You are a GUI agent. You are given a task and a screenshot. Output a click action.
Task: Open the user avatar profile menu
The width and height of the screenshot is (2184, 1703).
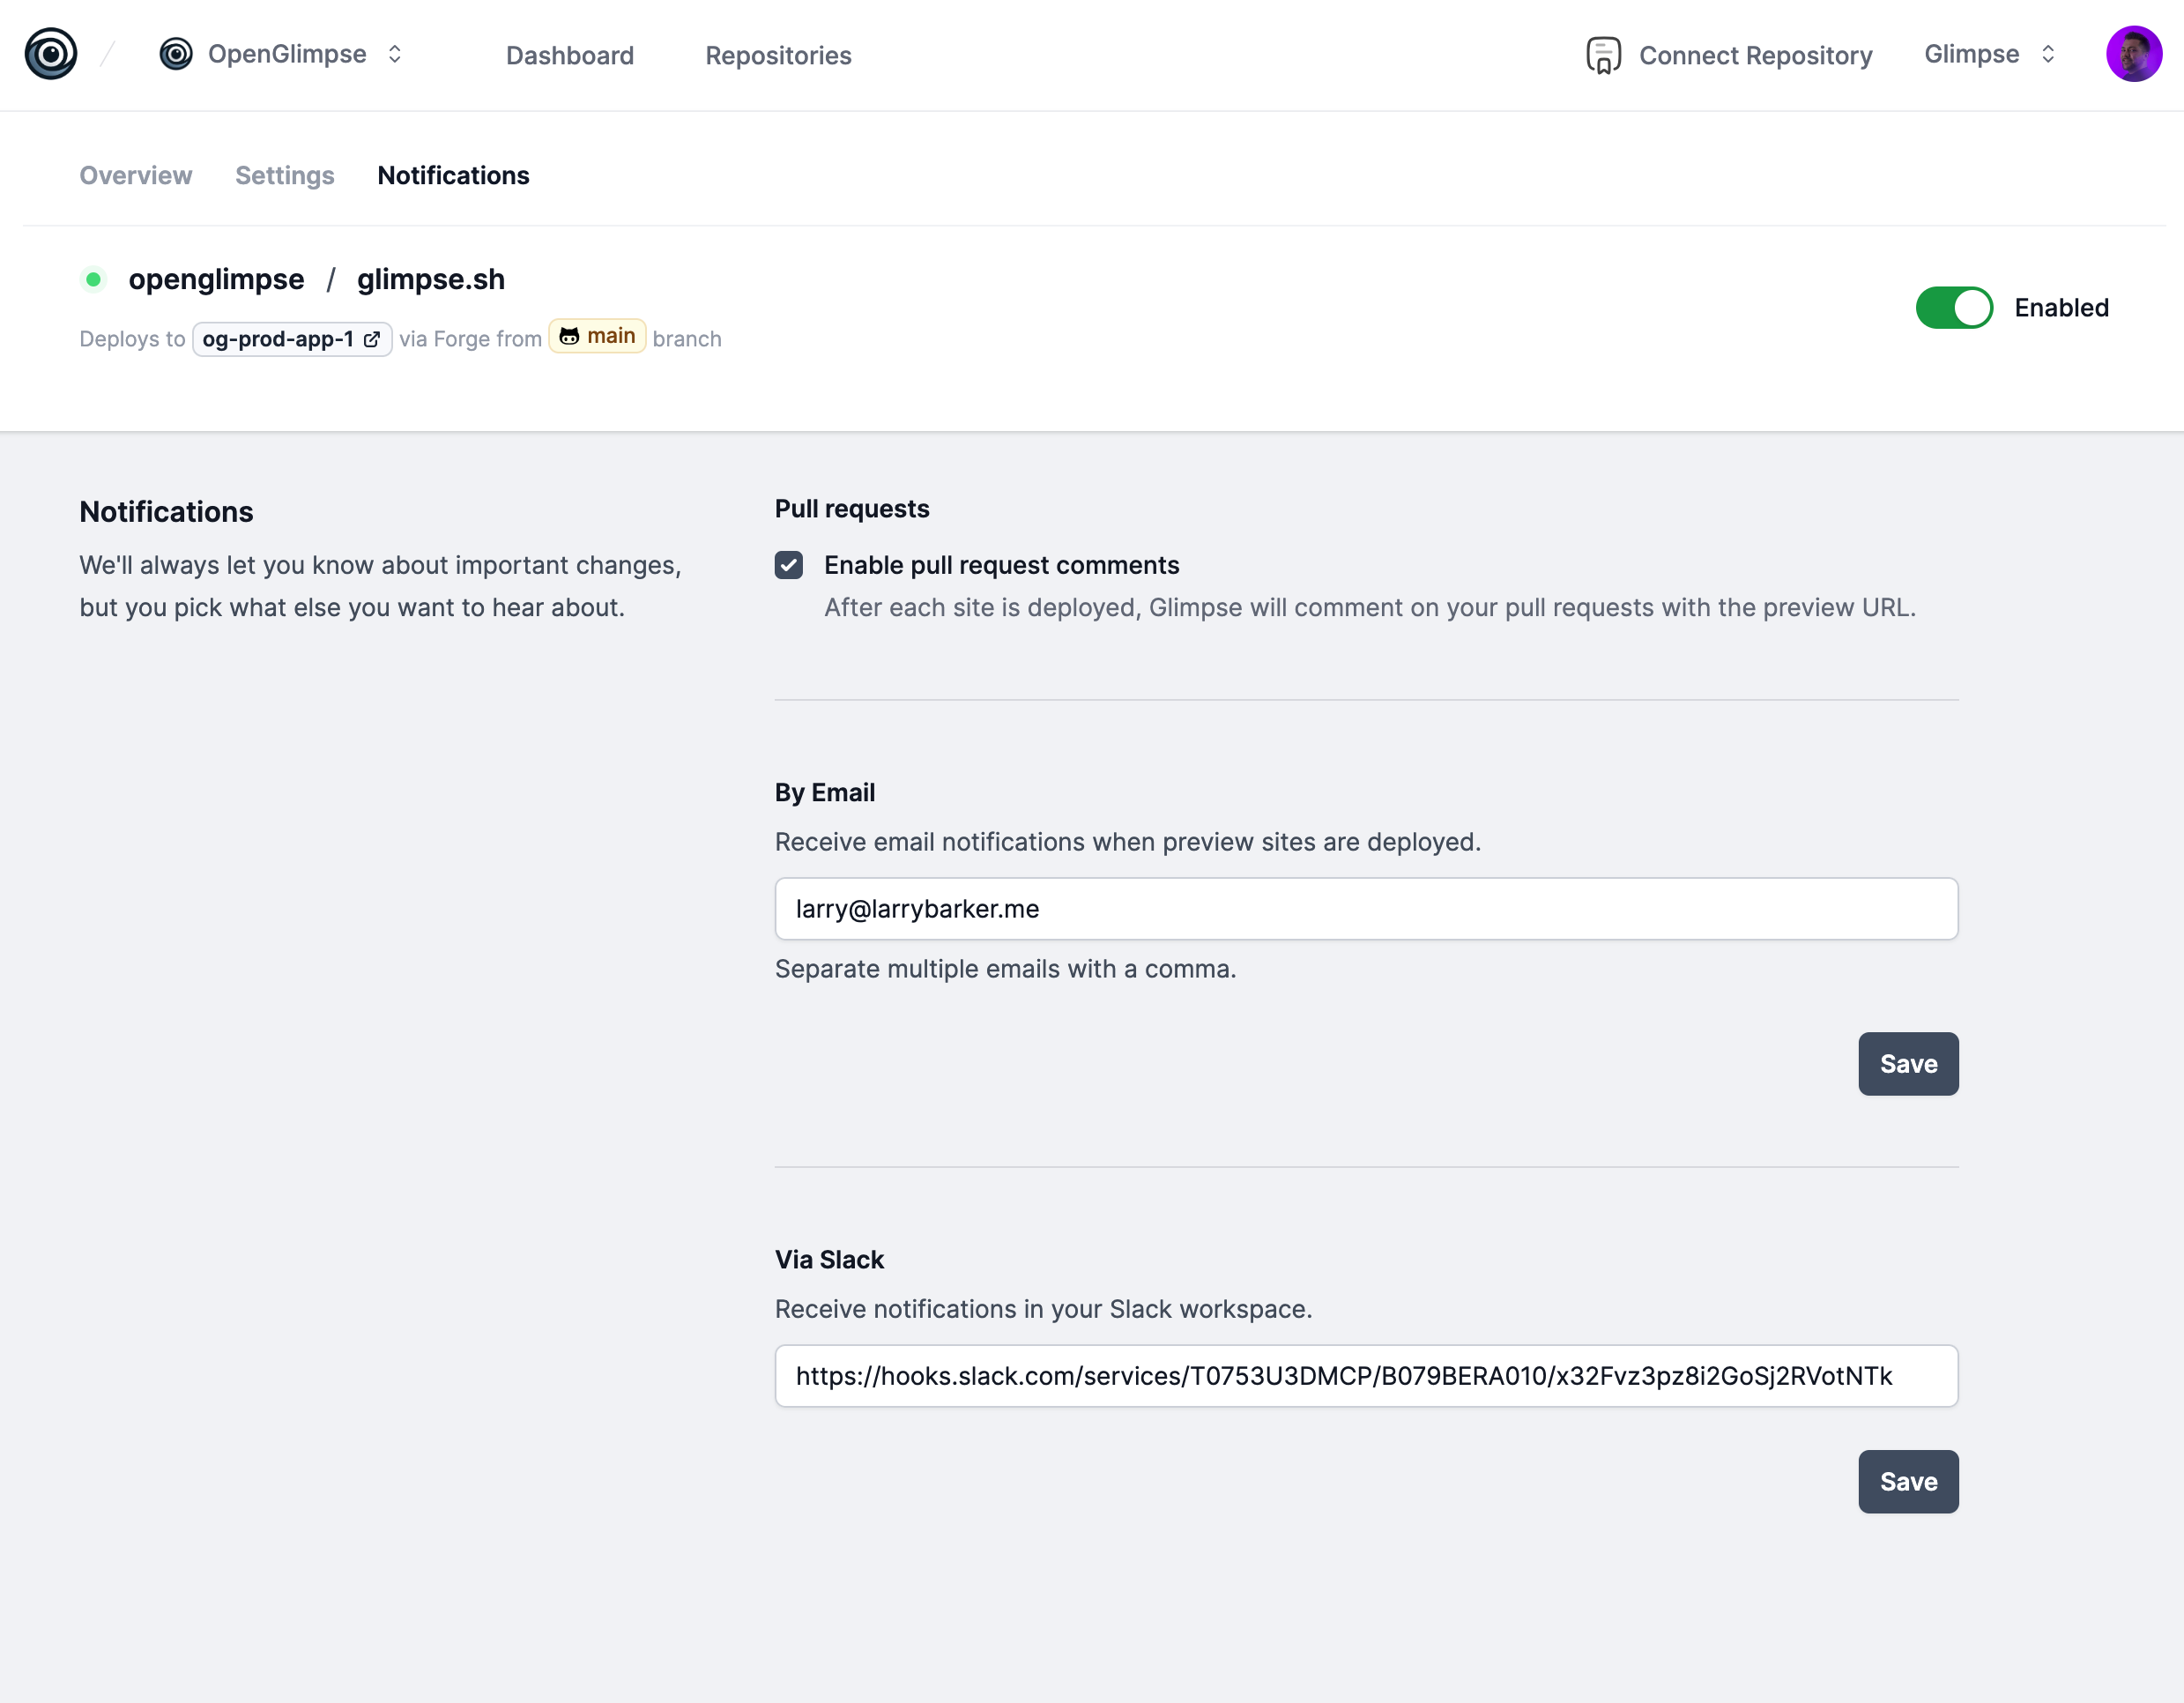[2133, 54]
